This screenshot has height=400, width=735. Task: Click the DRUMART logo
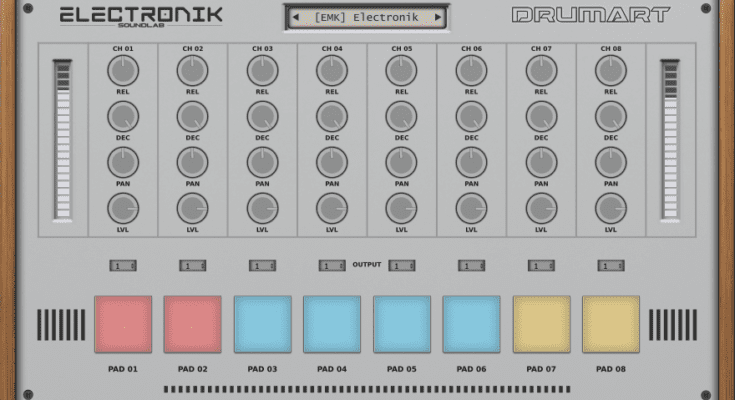[x=590, y=16]
